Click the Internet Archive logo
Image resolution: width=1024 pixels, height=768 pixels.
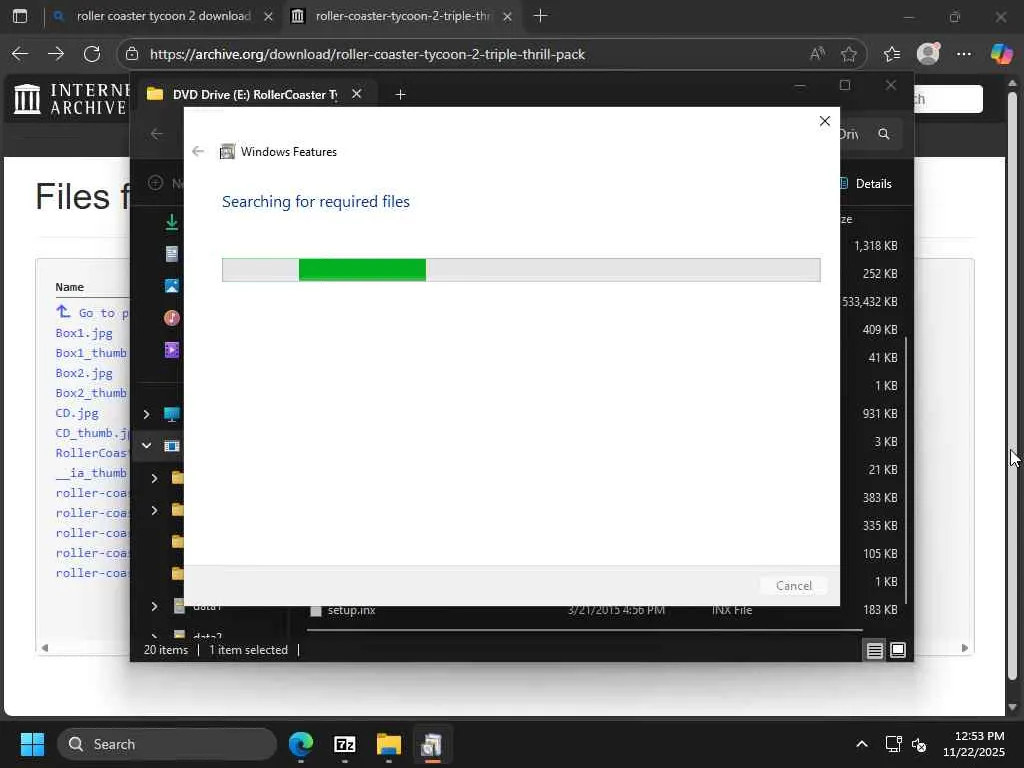71,99
